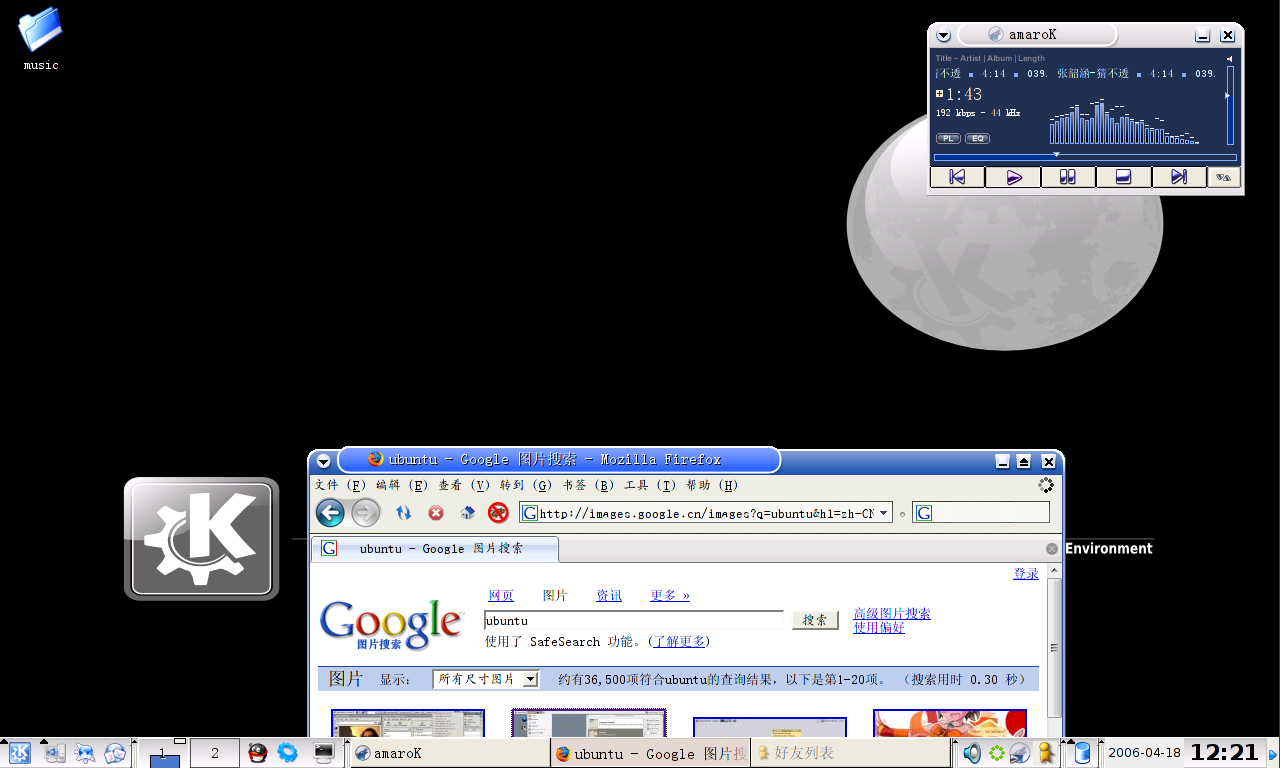Open Firefox 帮助 (H) menu
Screen dimensions: 1280x768
click(x=712, y=485)
